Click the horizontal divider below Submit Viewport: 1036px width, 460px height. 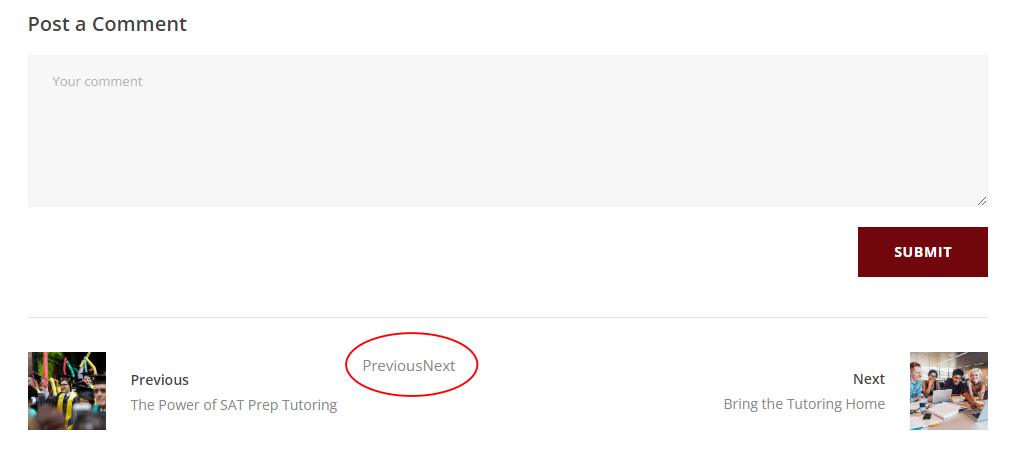click(x=507, y=317)
